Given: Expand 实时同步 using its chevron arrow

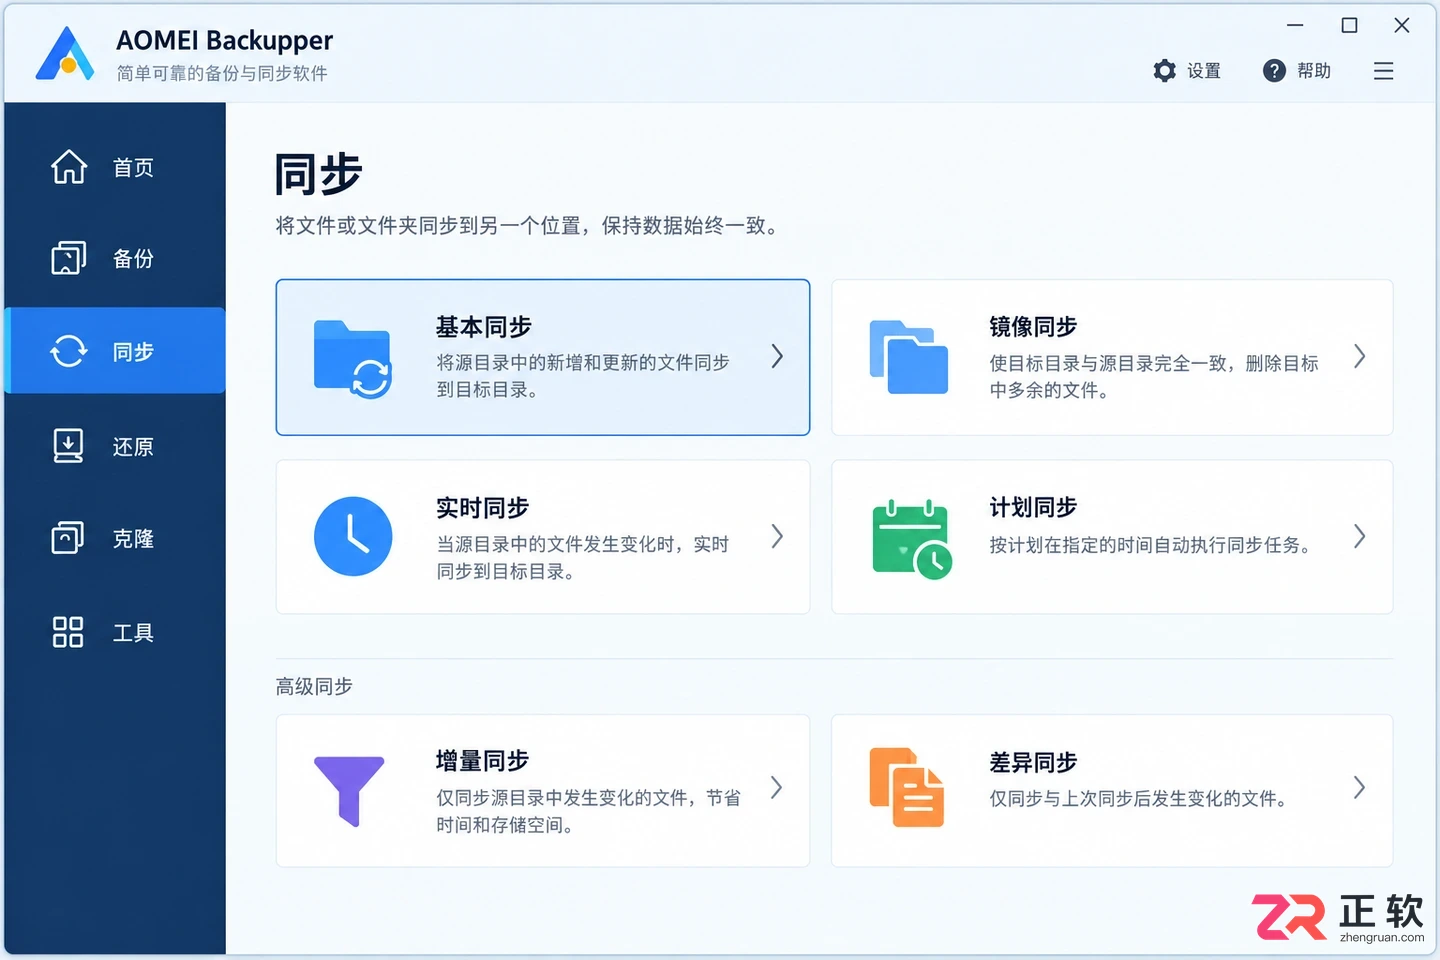Looking at the screenshot, I should [x=777, y=536].
